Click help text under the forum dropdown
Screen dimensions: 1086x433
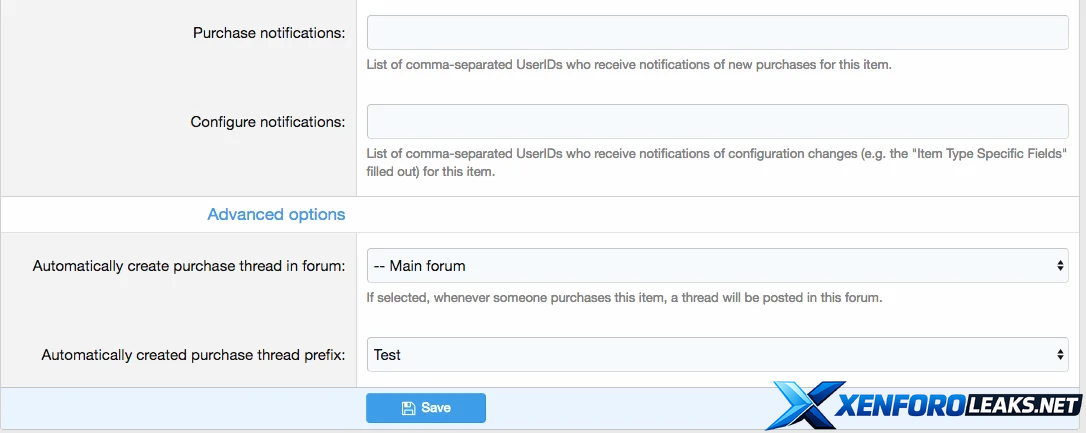[x=624, y=297]
